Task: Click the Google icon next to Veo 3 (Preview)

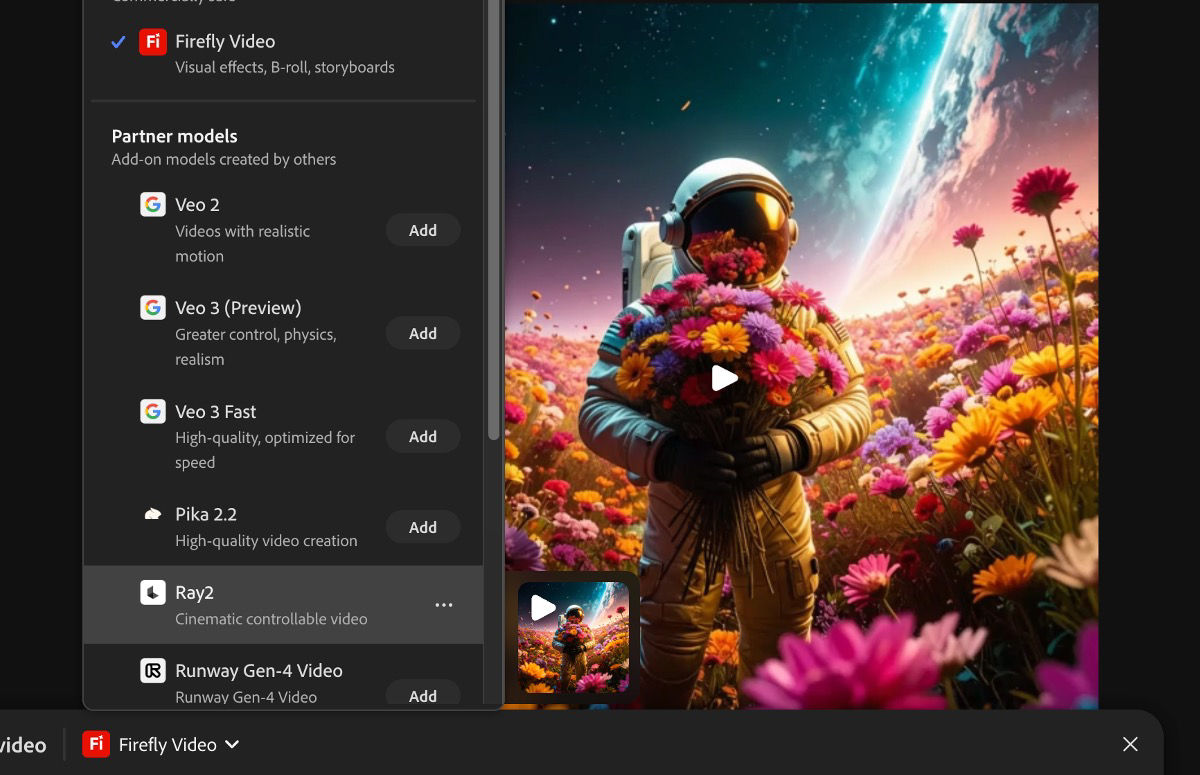Action: click(153, 307)
